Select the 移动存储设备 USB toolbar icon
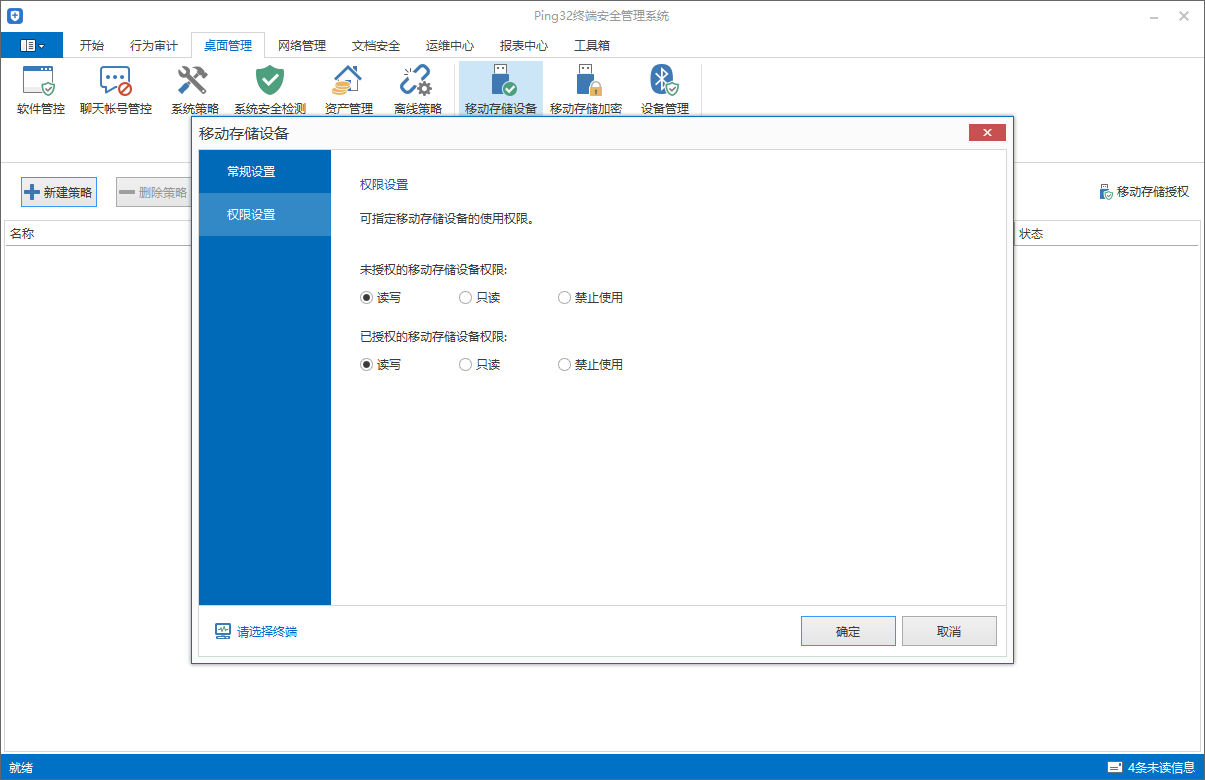 (x=500, y=90)
